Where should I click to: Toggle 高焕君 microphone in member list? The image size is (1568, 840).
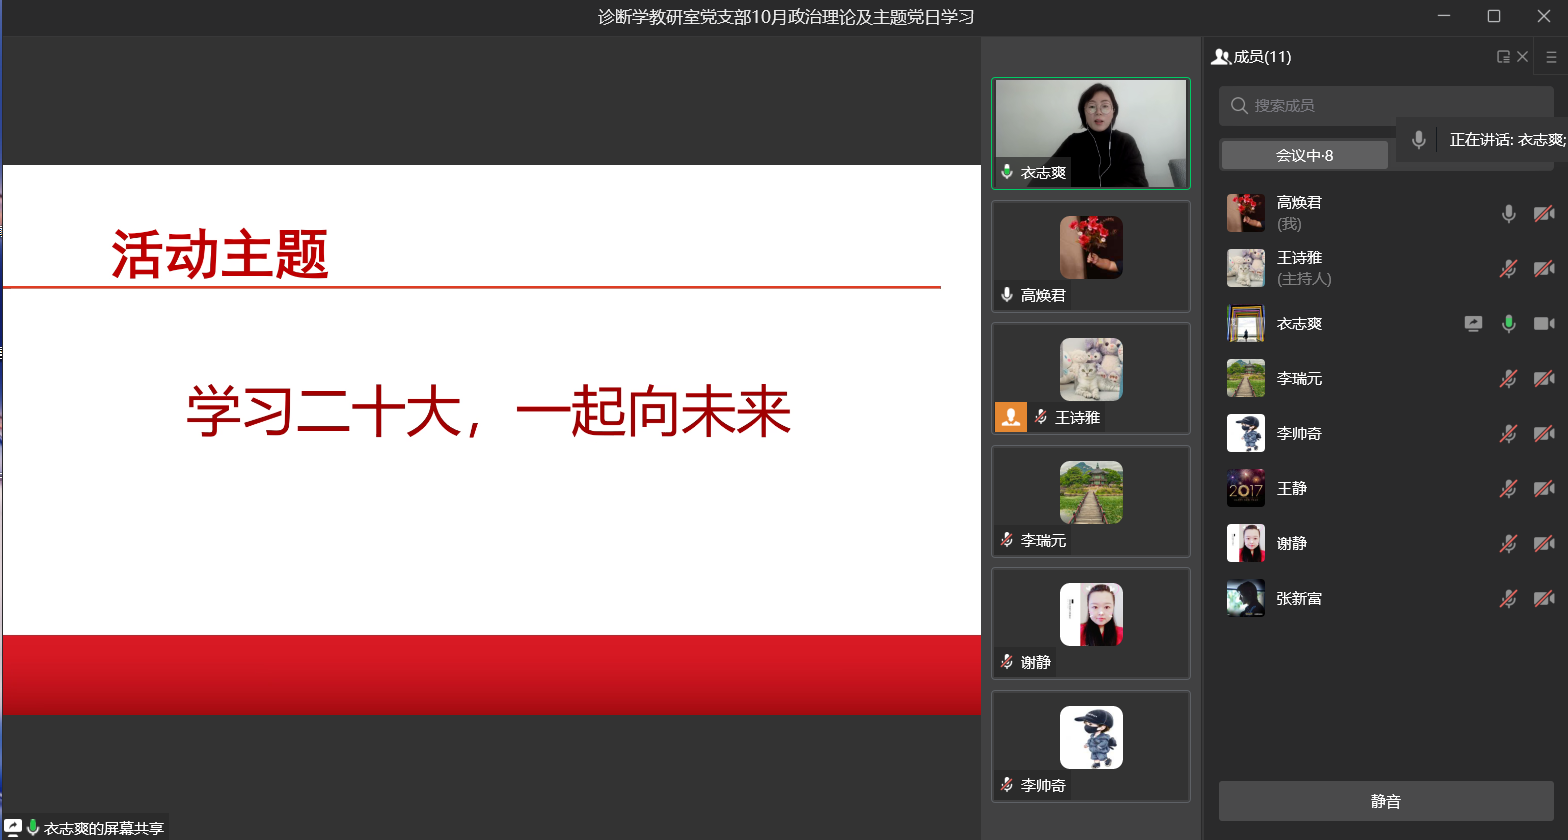click(1508, 213)
